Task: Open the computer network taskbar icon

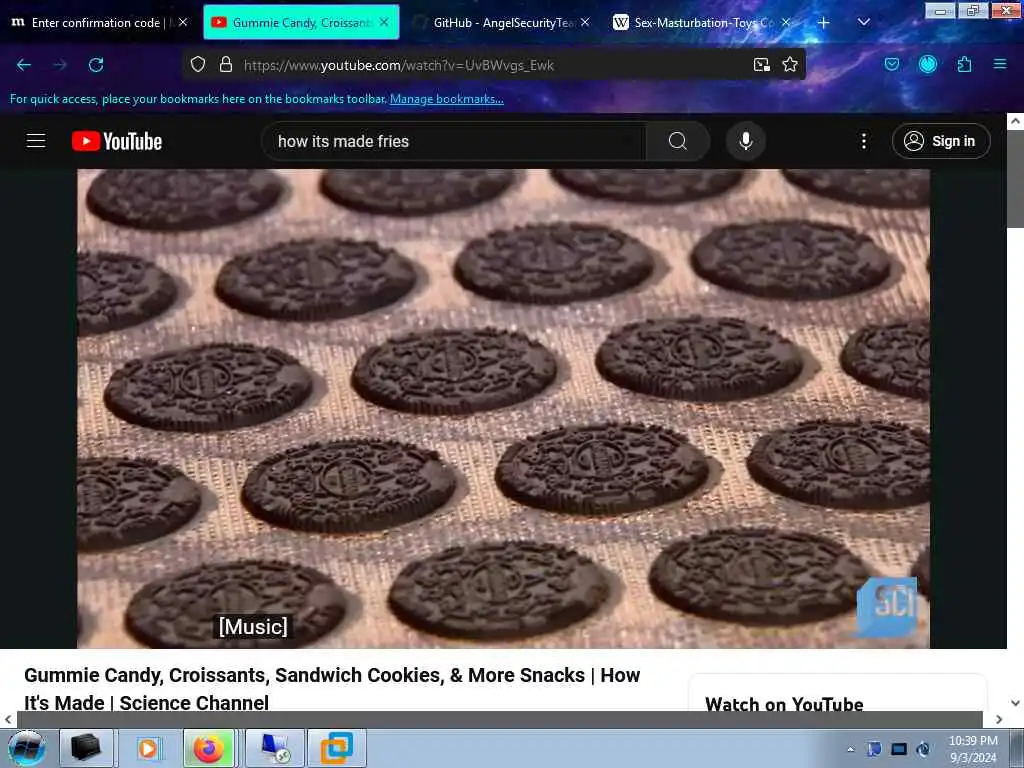Action: coord(275,748)
